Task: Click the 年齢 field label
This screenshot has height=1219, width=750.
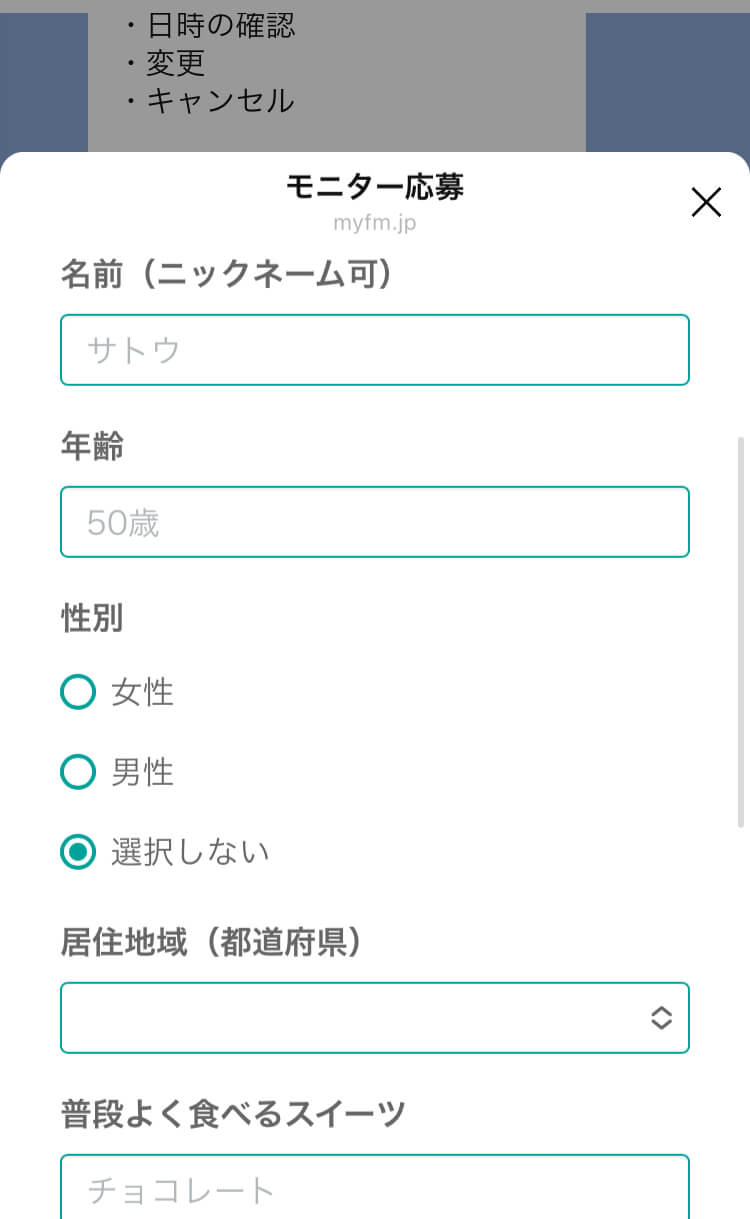Action: click(x=93, y=447)
